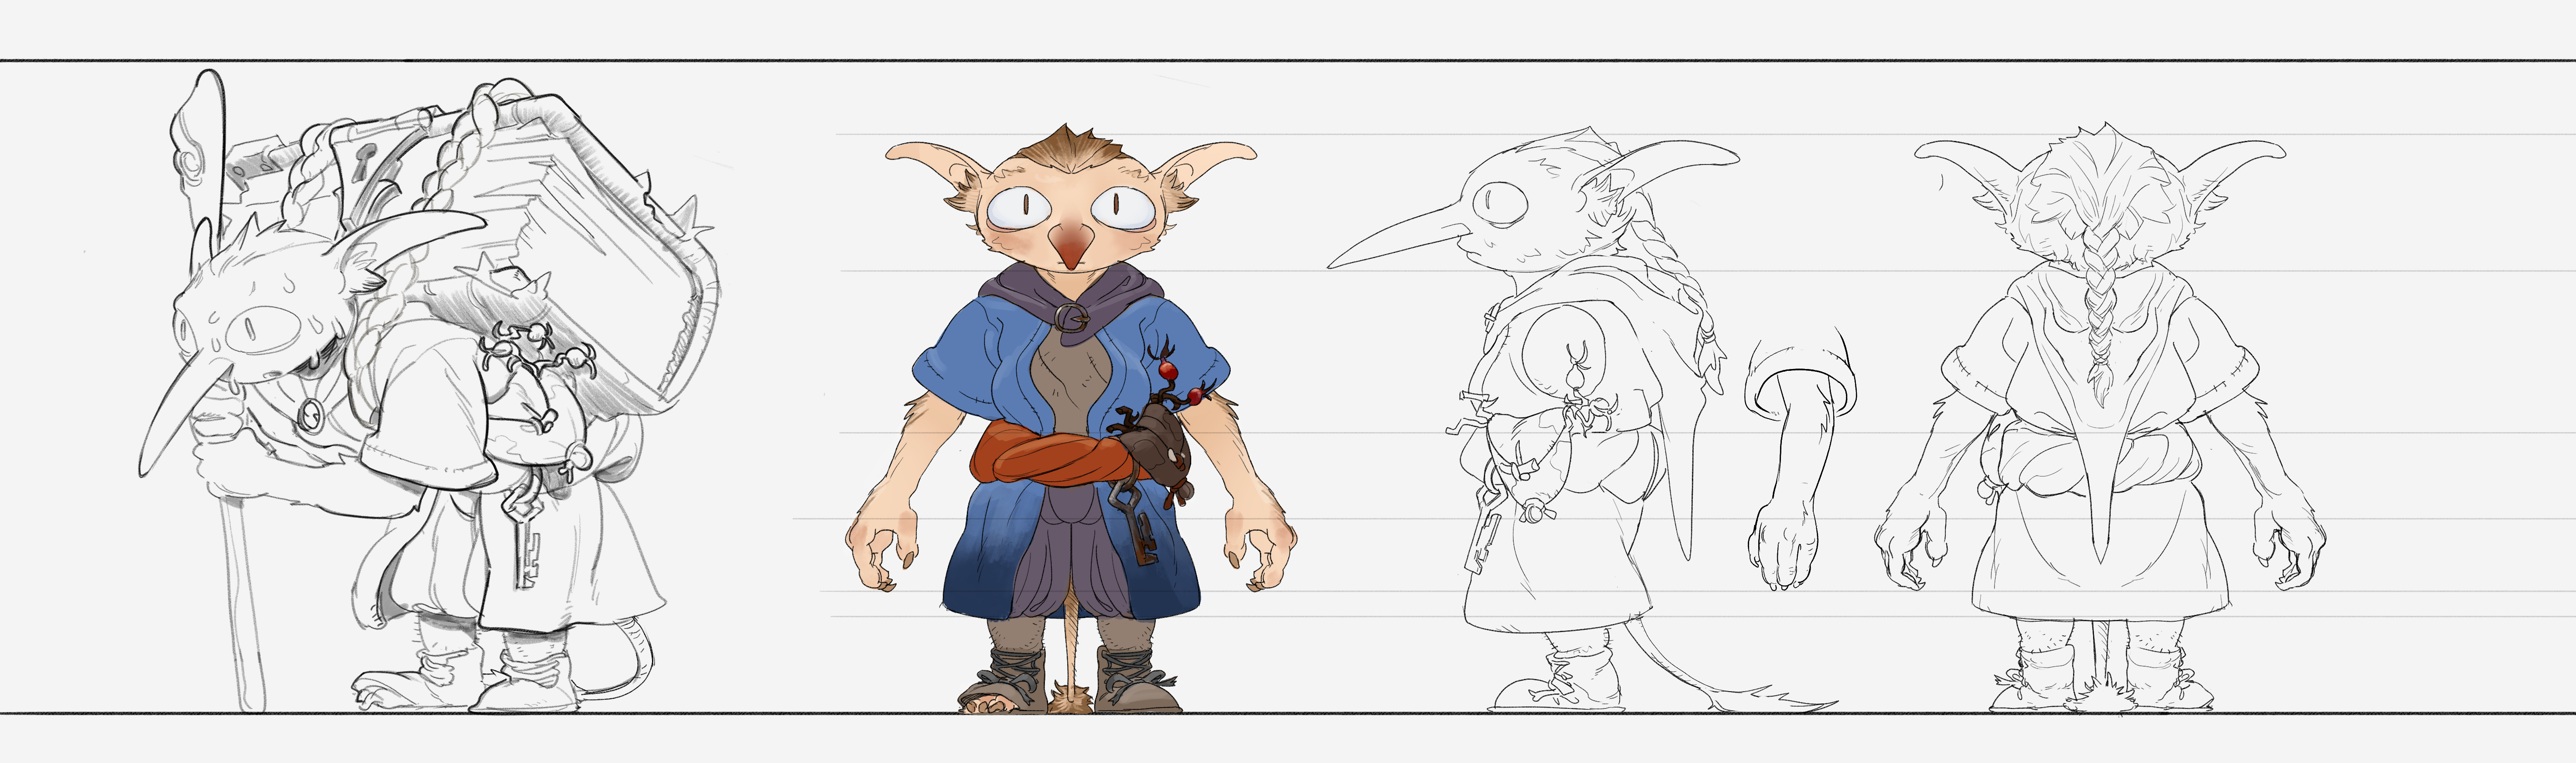
Task: Select the colored front-view character in blue robe
Action: [1071, 420]
